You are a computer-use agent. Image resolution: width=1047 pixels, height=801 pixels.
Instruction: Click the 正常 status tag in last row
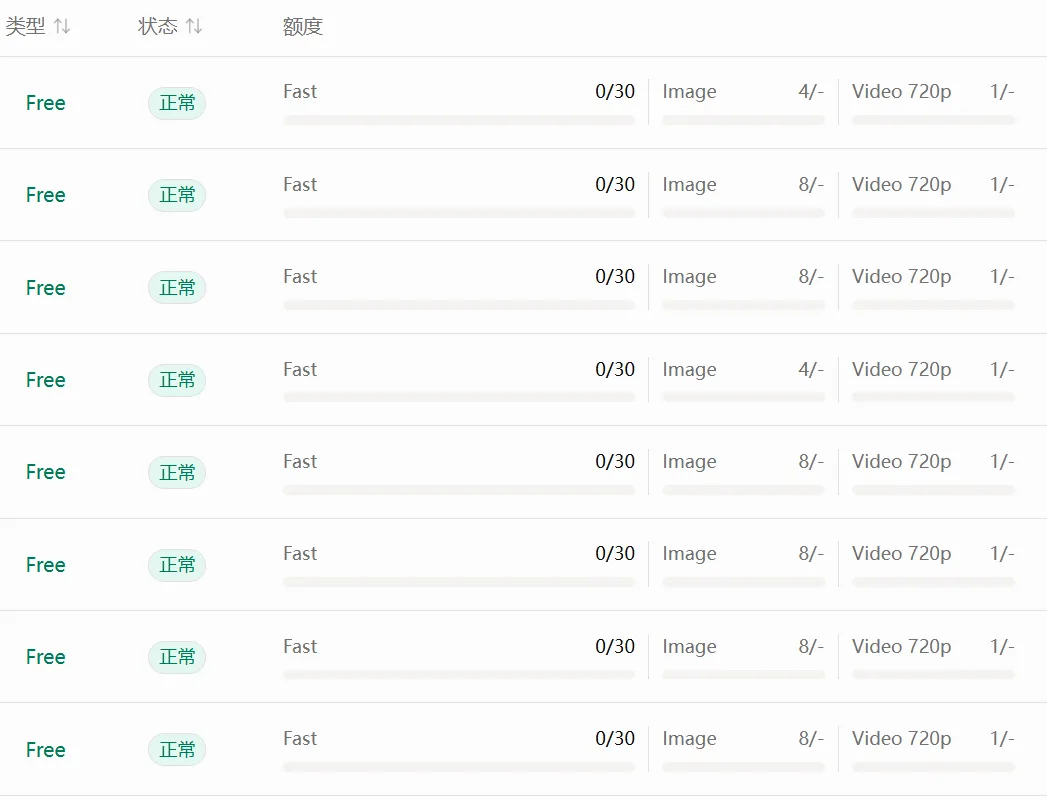pyautogui.click(x=177, y=750)
